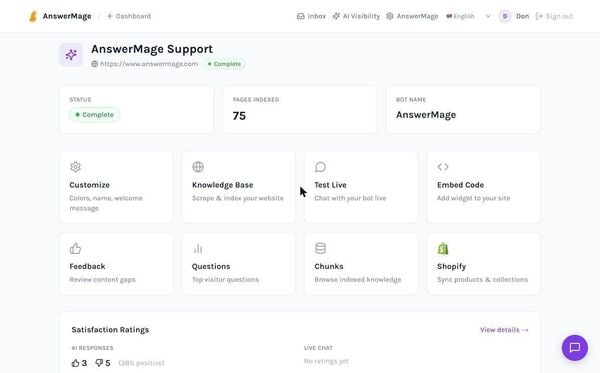Open the Don user profile name

pos(522,16)
